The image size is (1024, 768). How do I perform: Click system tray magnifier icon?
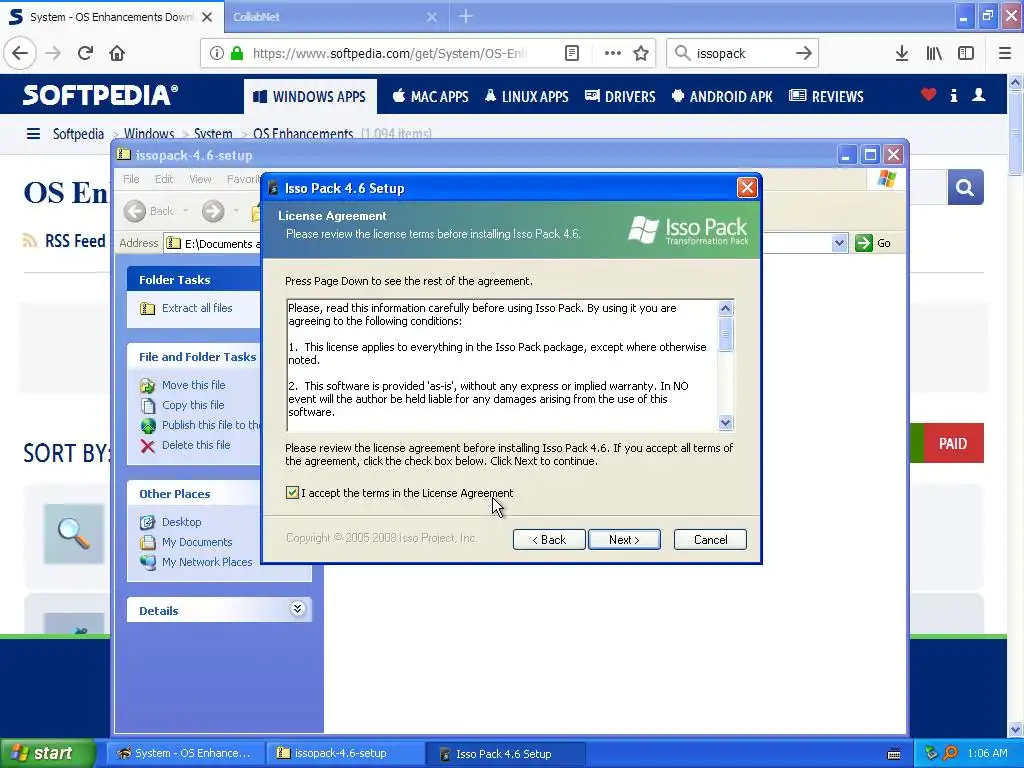pyautogui.click(x=950, y=753)
